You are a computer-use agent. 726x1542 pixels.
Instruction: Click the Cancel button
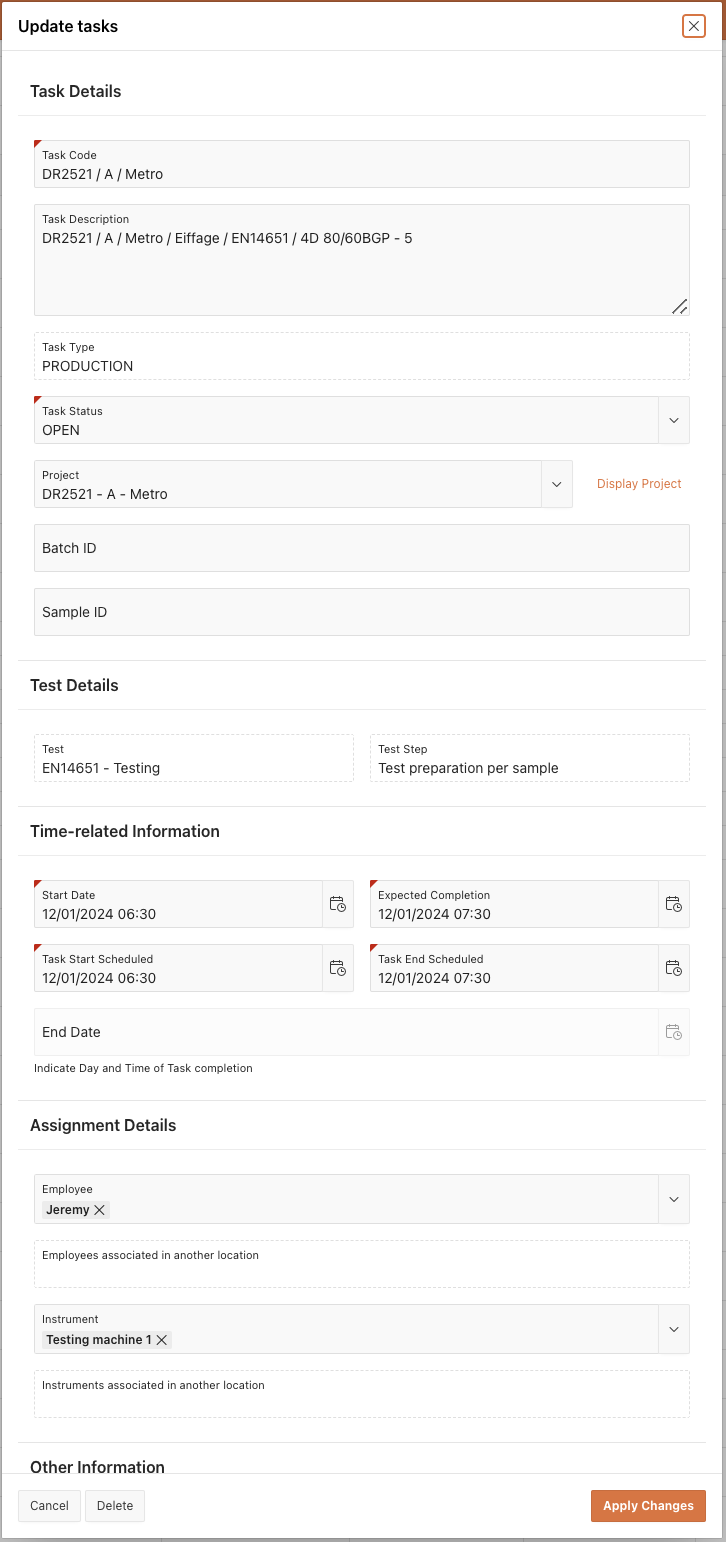49,1506
